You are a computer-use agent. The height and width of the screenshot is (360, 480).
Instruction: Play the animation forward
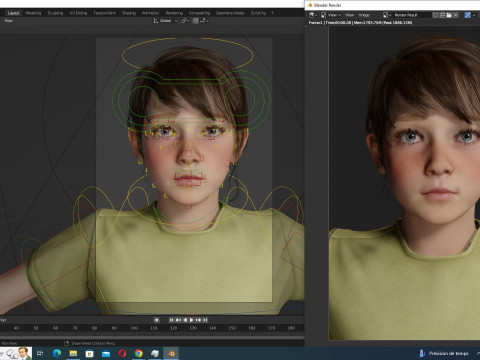coord(192,320)
